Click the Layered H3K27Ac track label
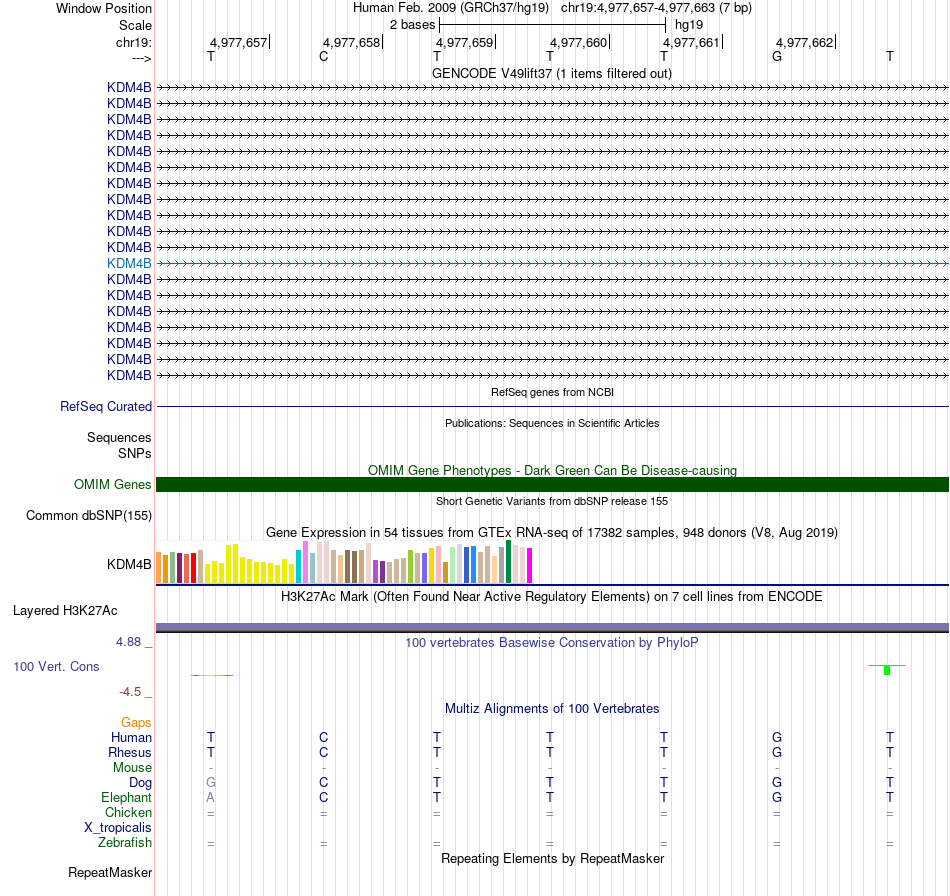The image size is (950, 896). (65, 611)
